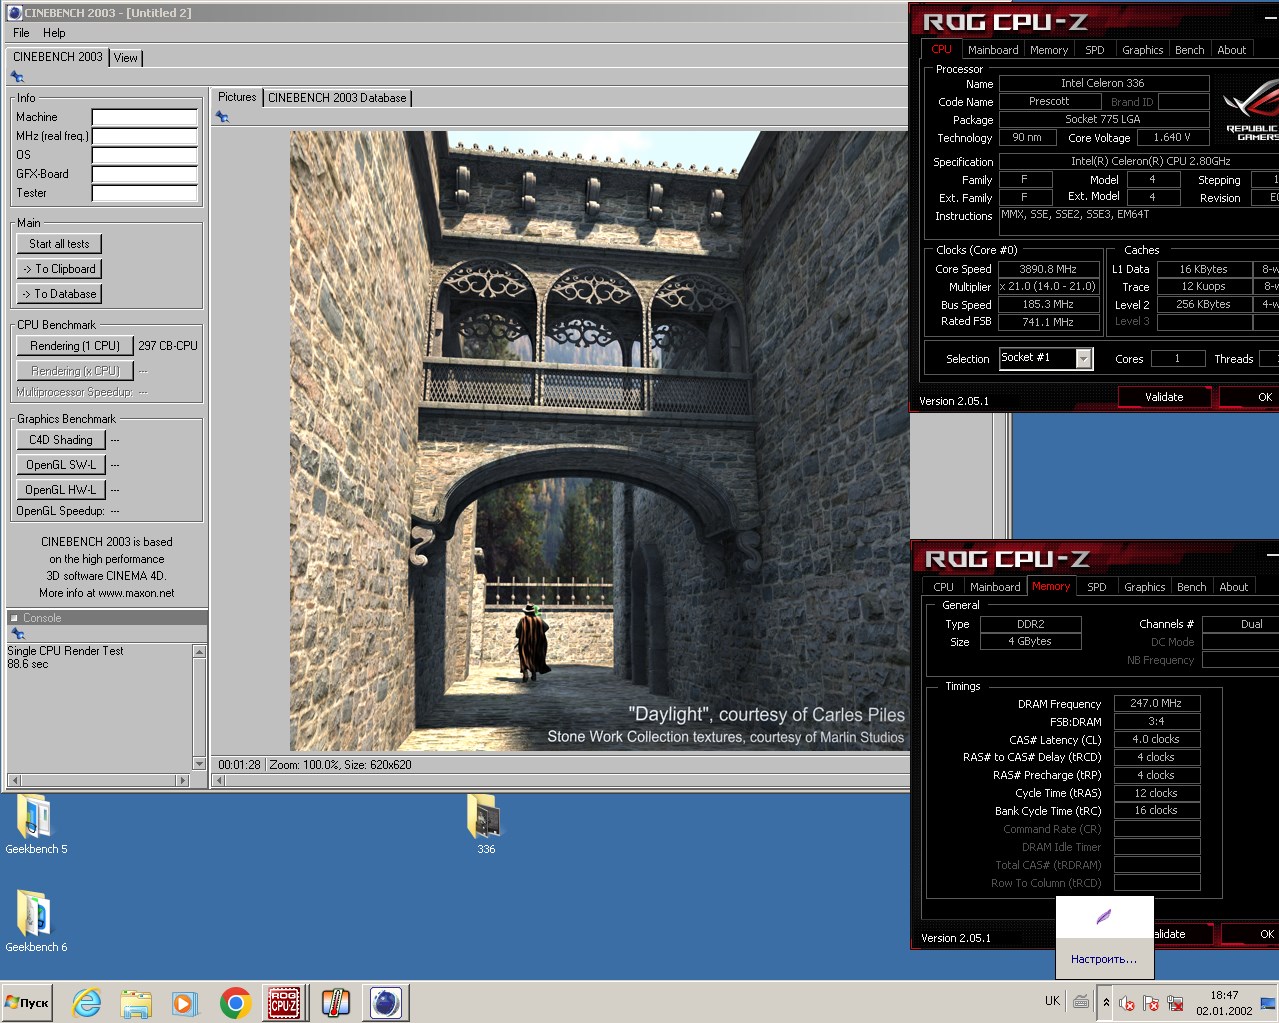Click the Пуск Start button
This screenshot has width=1279, height=1023.
(27, 1002)
